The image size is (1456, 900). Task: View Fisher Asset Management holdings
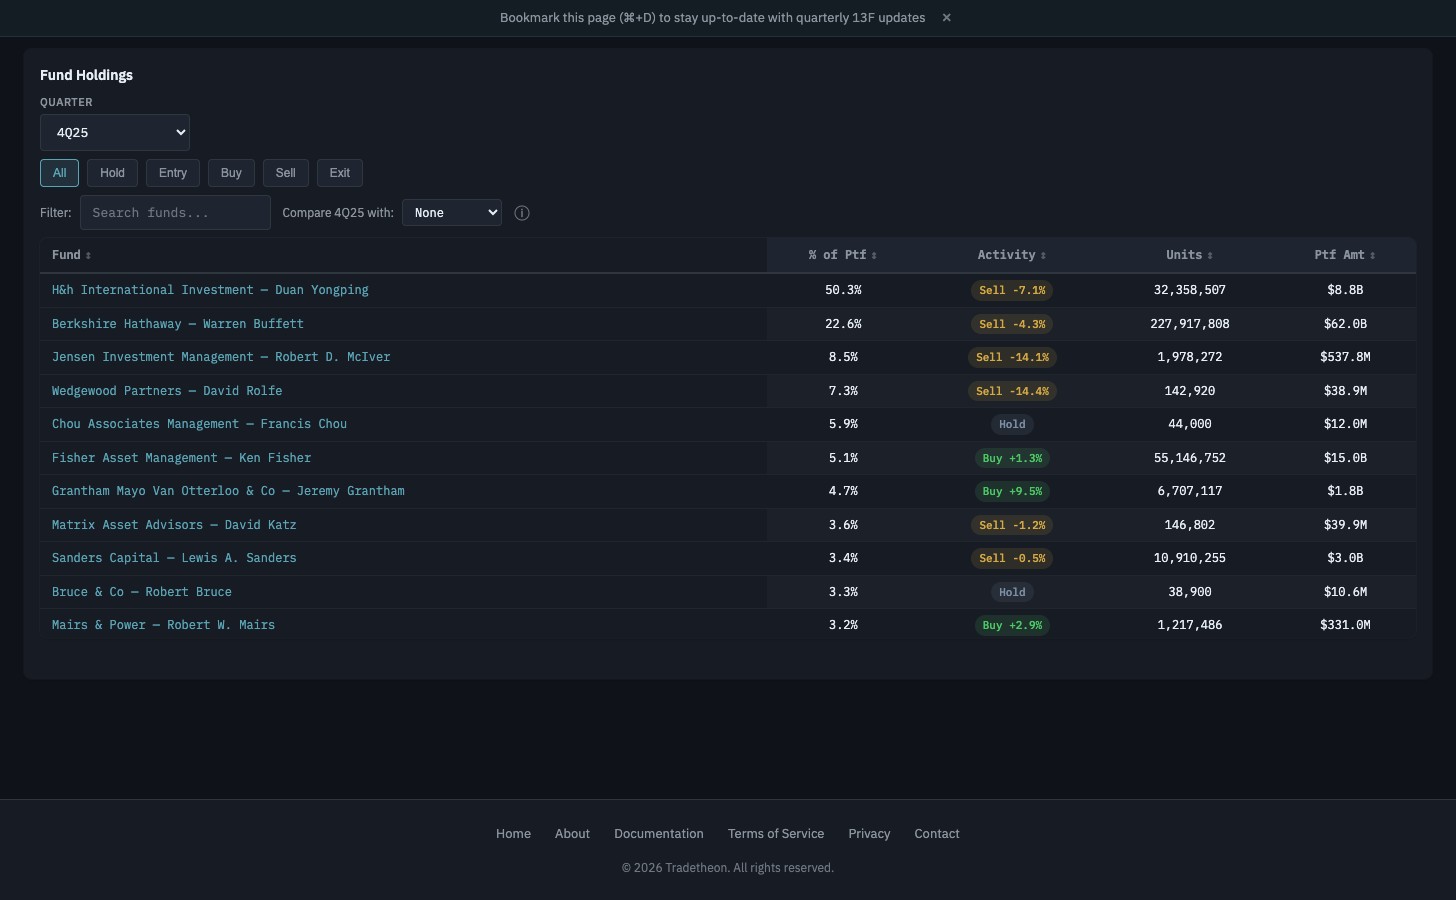point(181,457)
